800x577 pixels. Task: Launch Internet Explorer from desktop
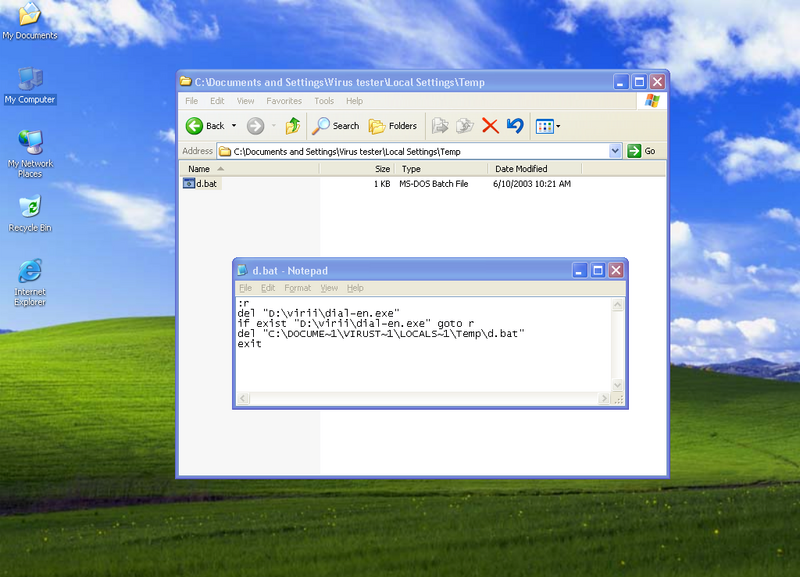(30, 283)
